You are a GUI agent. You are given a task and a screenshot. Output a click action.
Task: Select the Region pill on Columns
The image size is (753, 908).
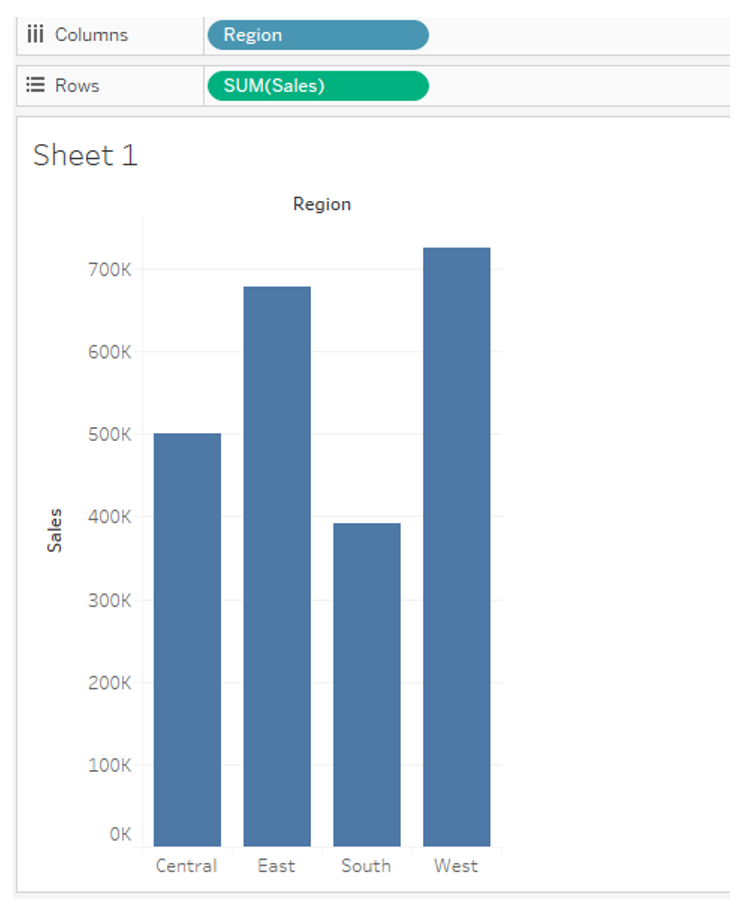click(x=318, y=35)
